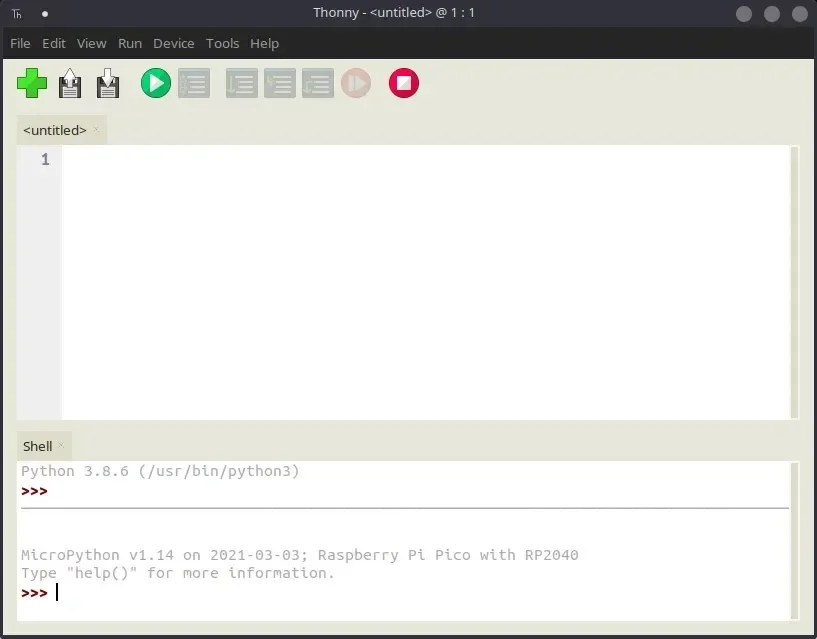Click the Thonny window title text
The width and height of the screenshot is (817, 639).
(394, 13)
